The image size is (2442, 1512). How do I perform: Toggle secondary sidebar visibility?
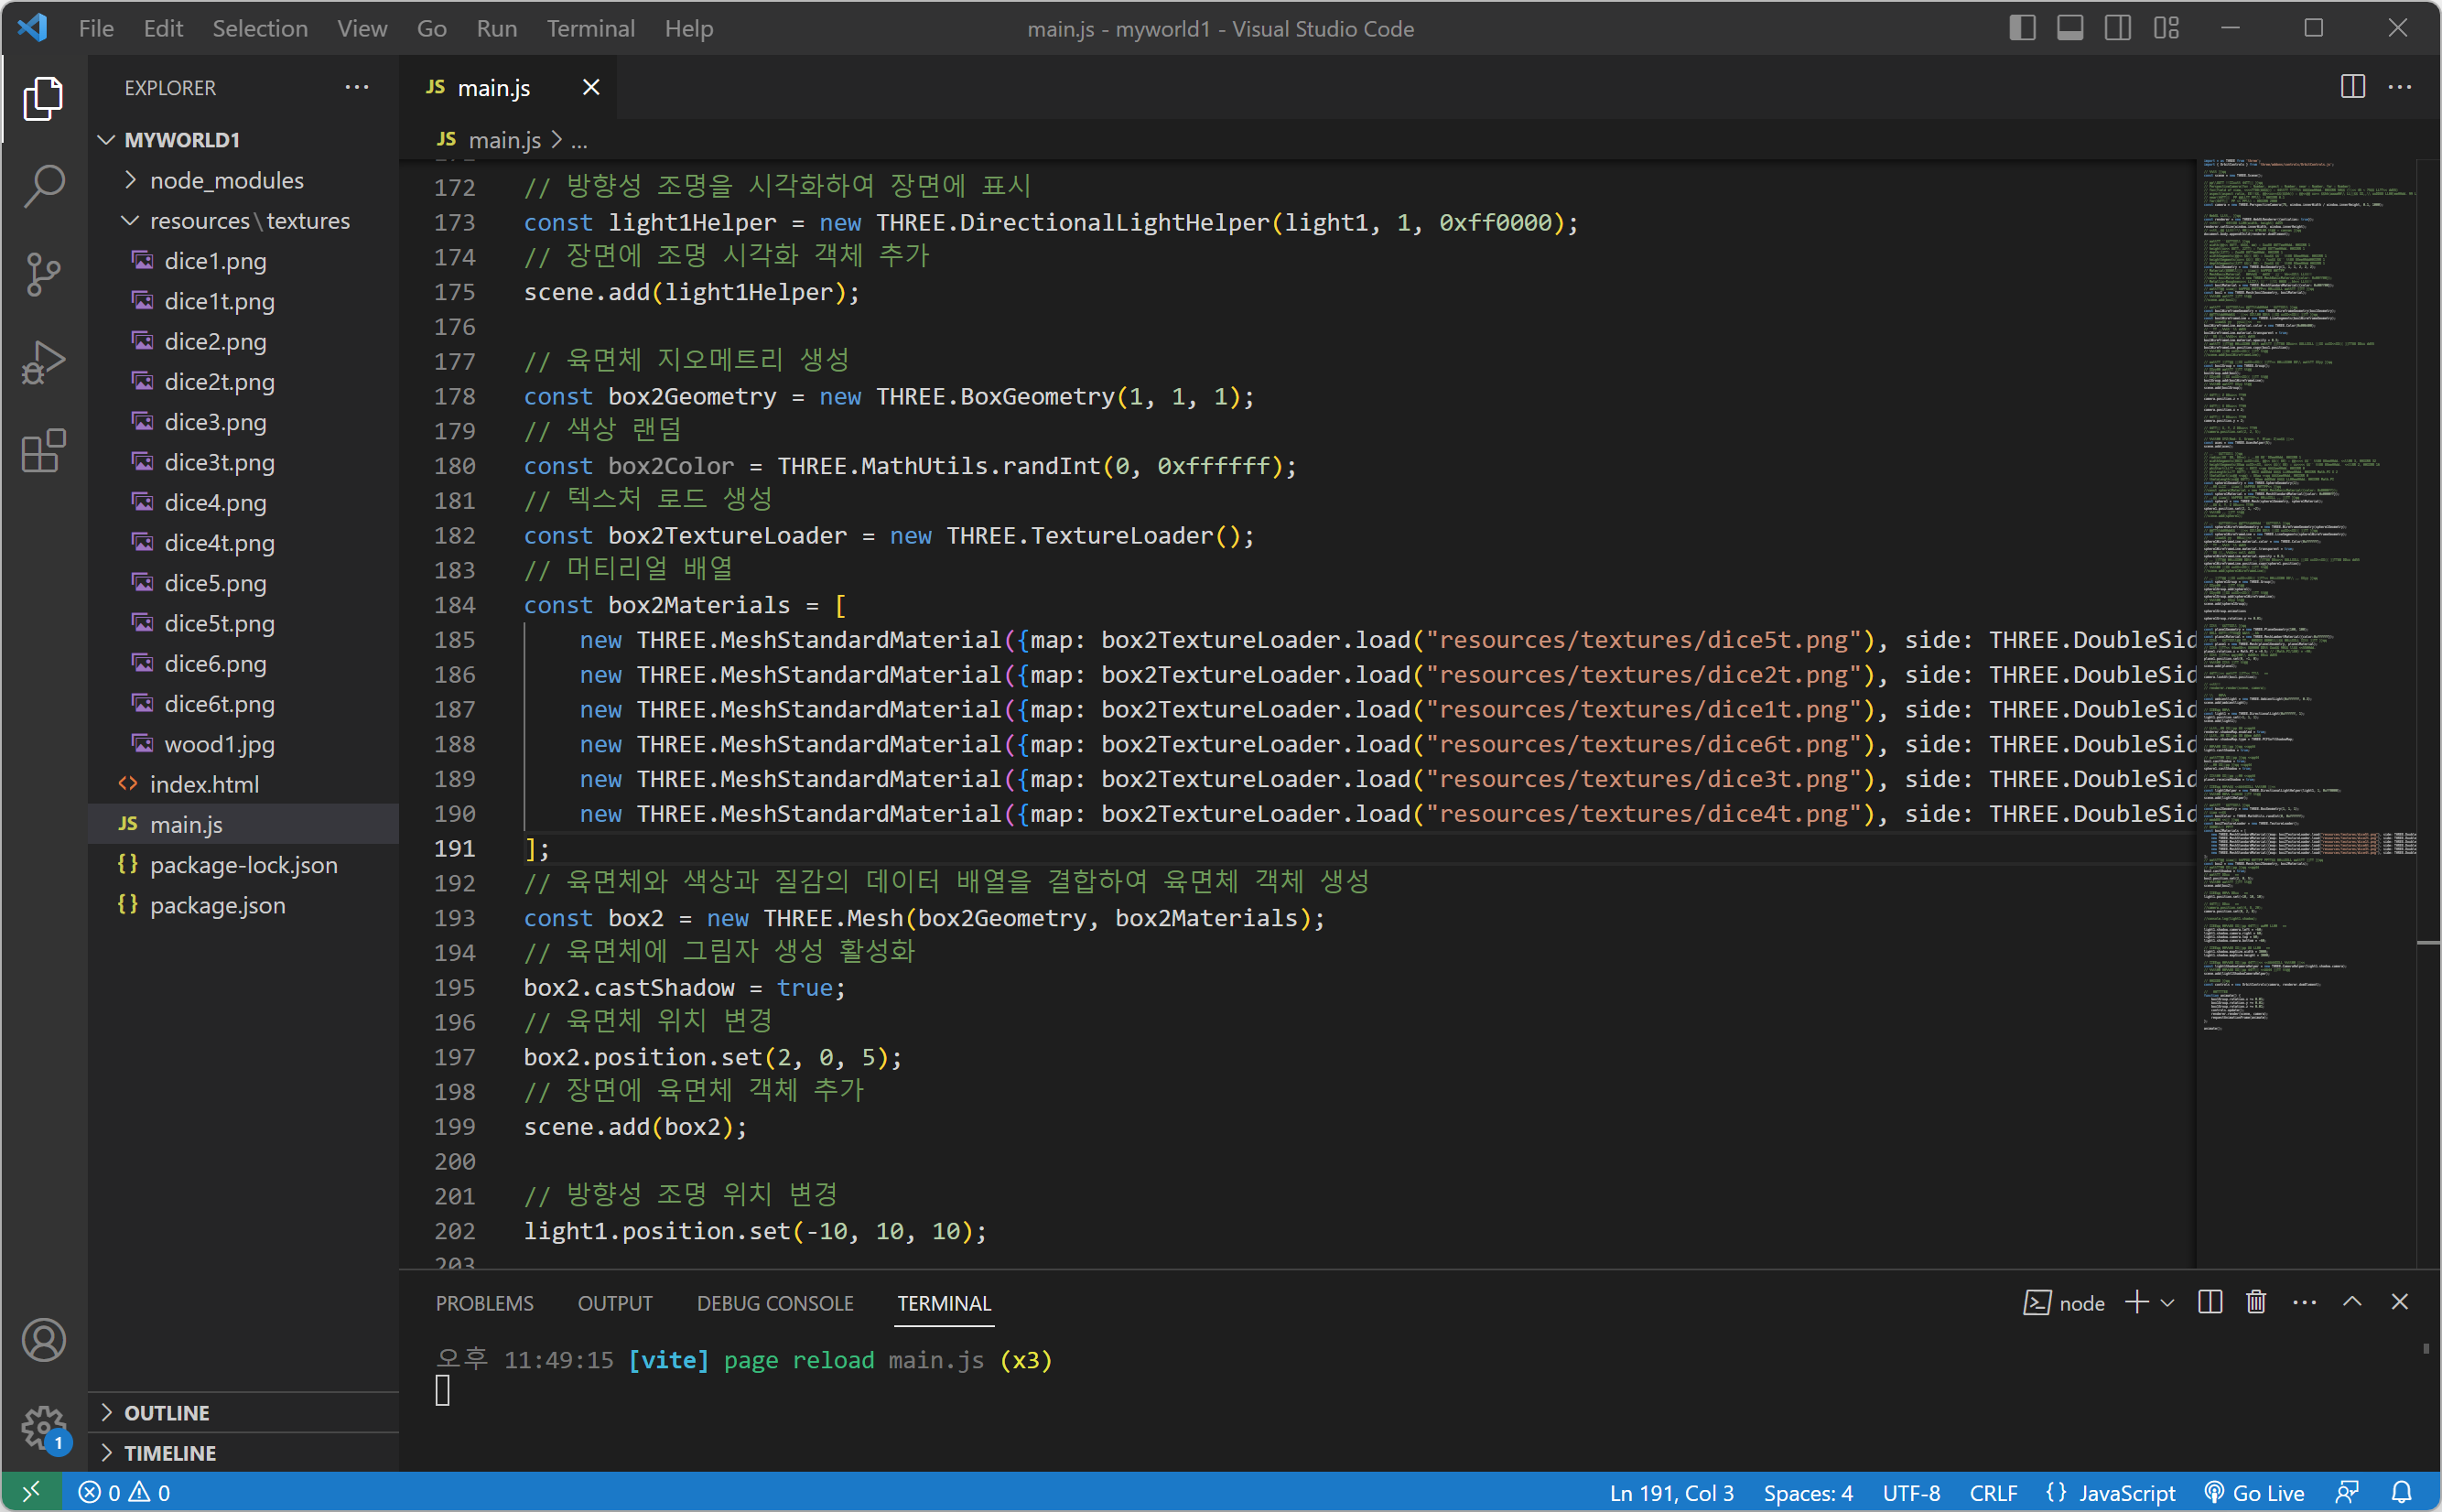2118,28
